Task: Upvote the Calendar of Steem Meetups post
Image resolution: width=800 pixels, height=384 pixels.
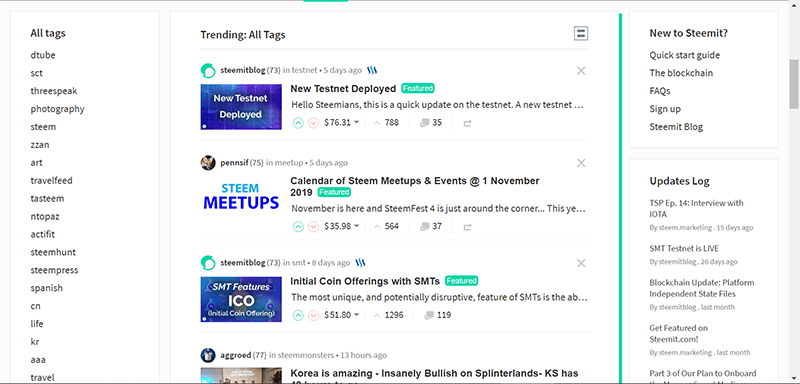Action: (x=298, y=226)
